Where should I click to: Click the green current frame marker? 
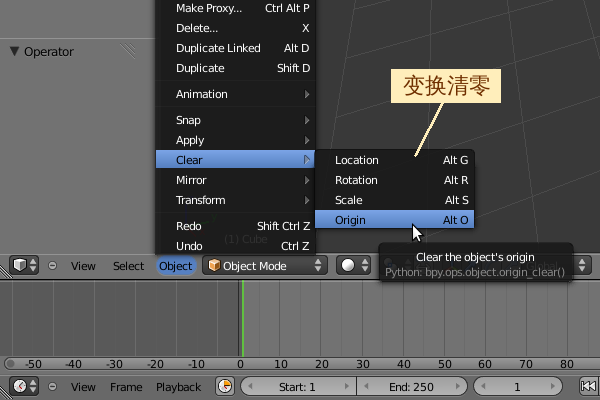(243, 318)
